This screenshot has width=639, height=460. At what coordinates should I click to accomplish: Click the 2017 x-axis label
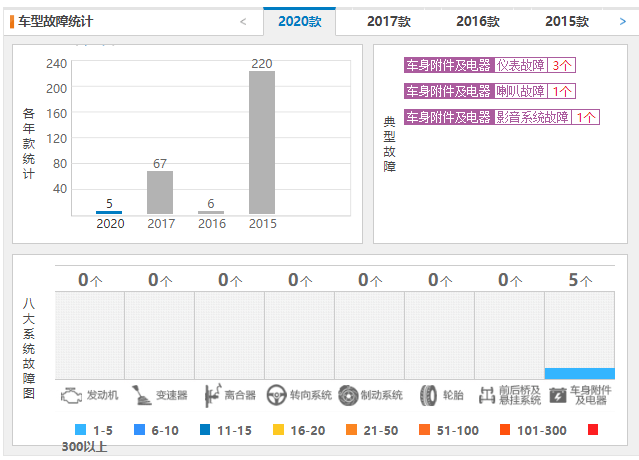click(x=161, y=224)
